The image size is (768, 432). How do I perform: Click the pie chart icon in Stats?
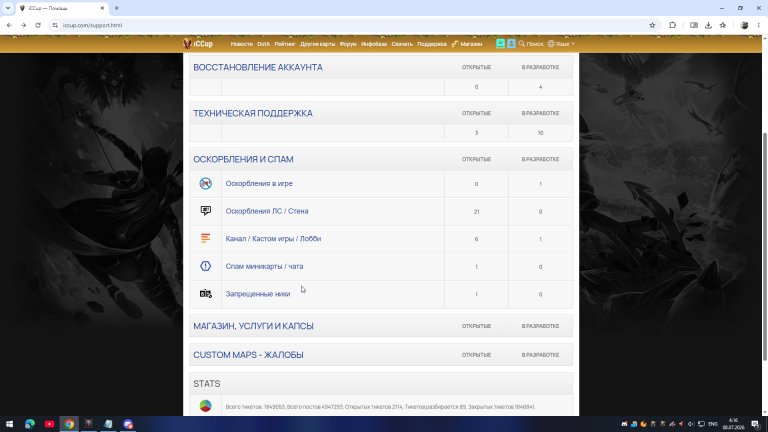tap(206, 406)
